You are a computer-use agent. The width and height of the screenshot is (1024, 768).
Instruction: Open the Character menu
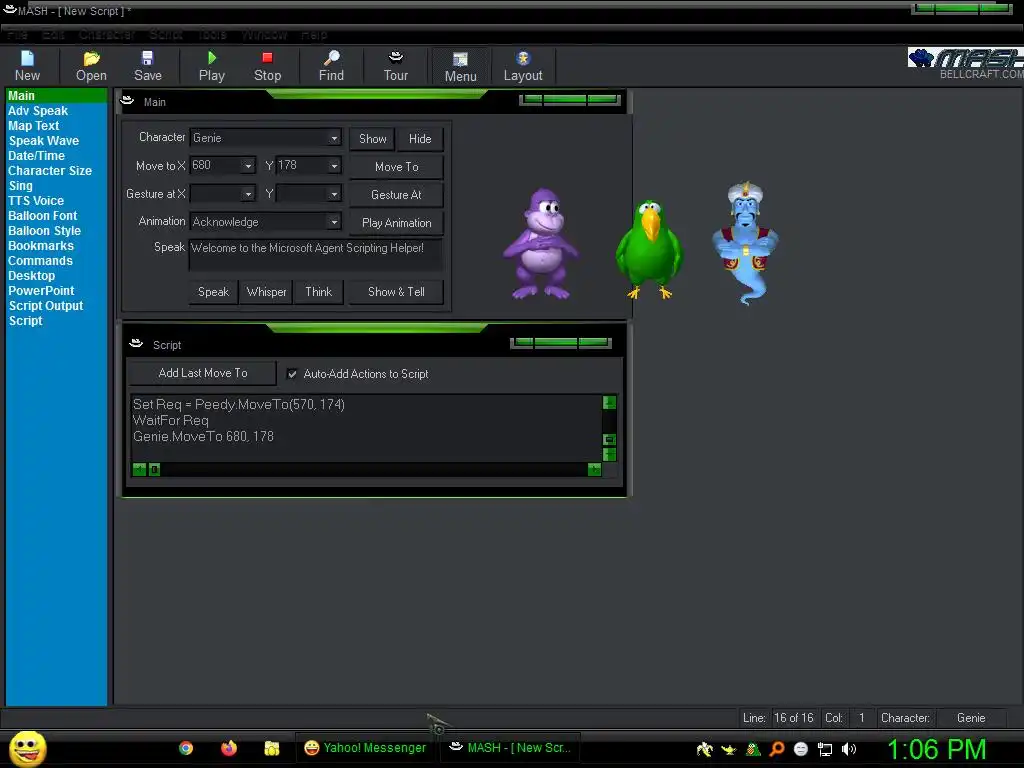click(x=107, y=35)
